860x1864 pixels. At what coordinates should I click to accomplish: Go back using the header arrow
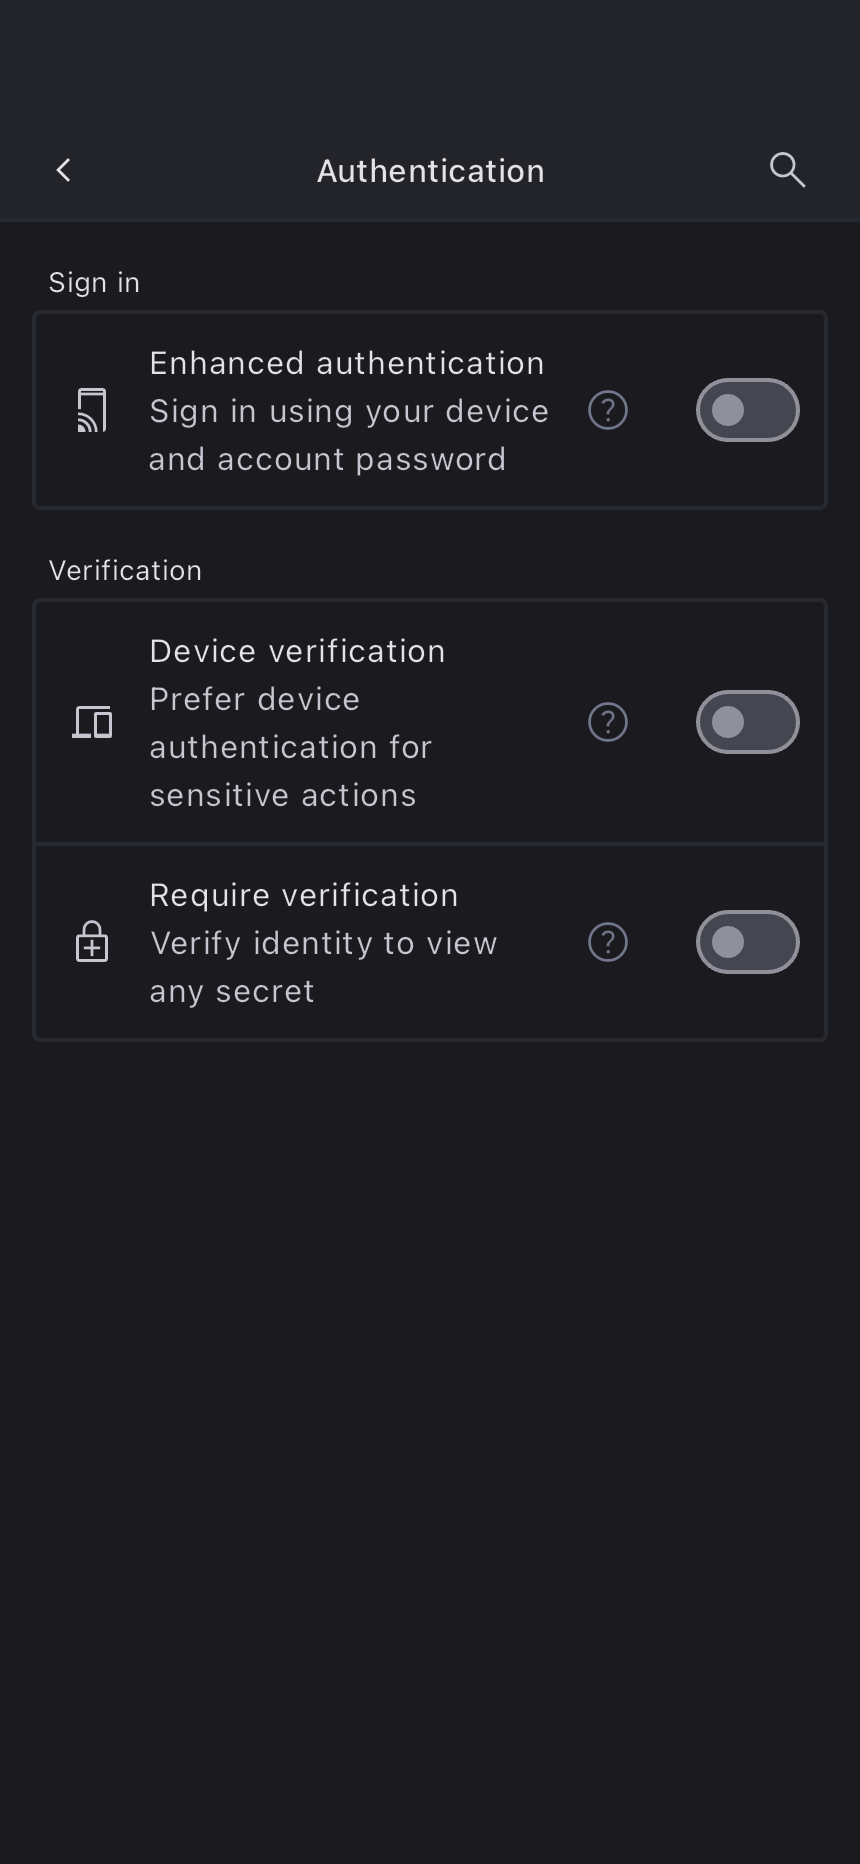[64, 170]
